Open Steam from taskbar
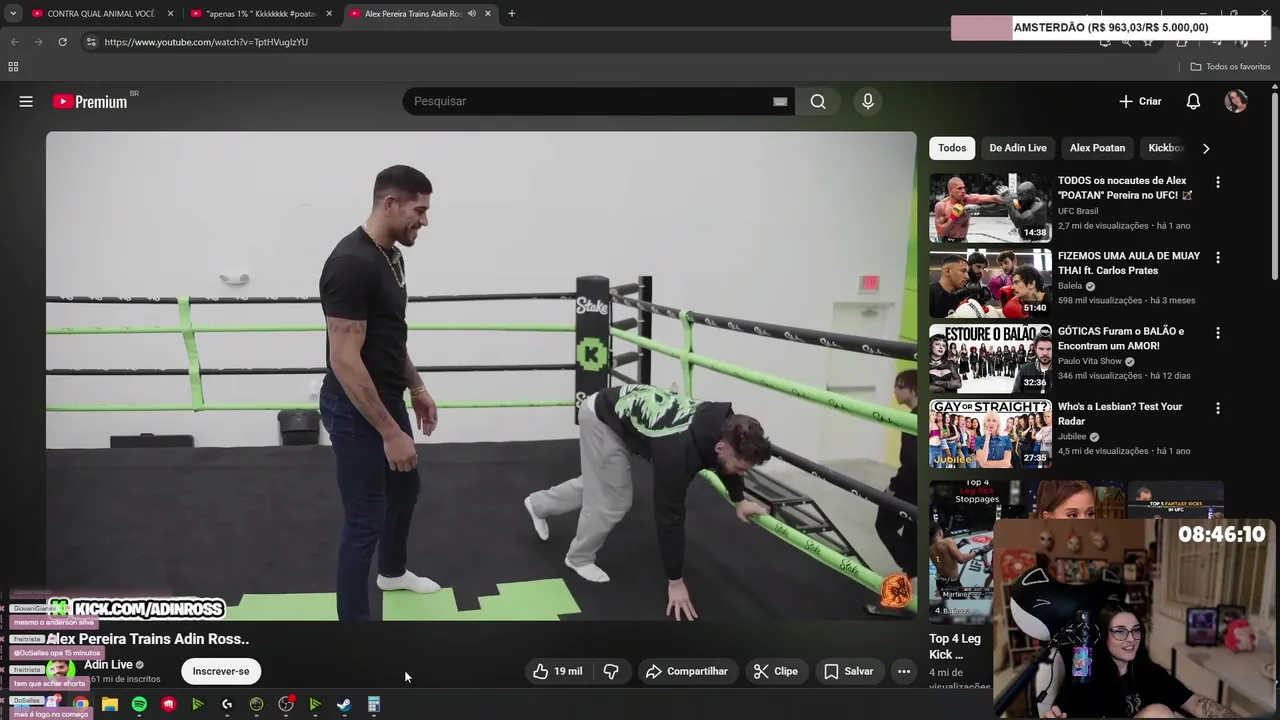 (344, 704)
